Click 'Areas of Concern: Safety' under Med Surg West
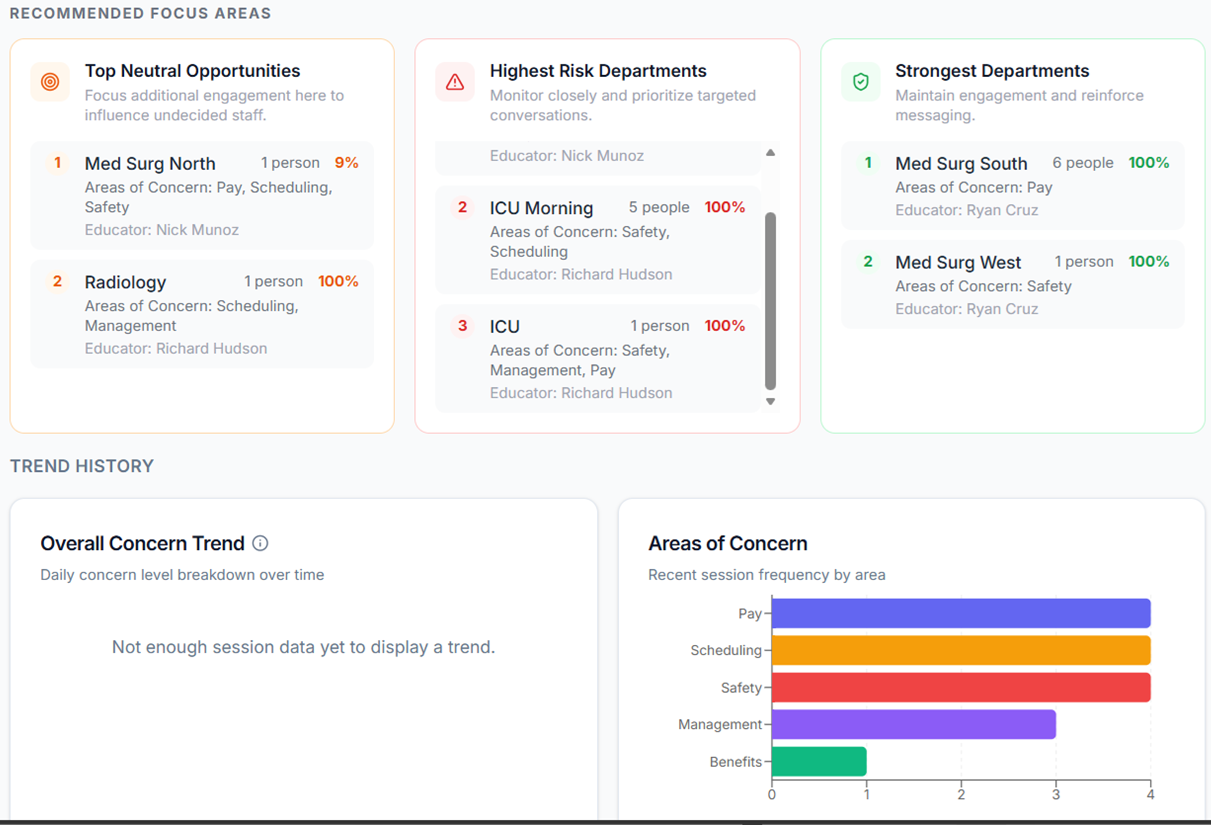The image size is (1211, 825). coord(983,286)
